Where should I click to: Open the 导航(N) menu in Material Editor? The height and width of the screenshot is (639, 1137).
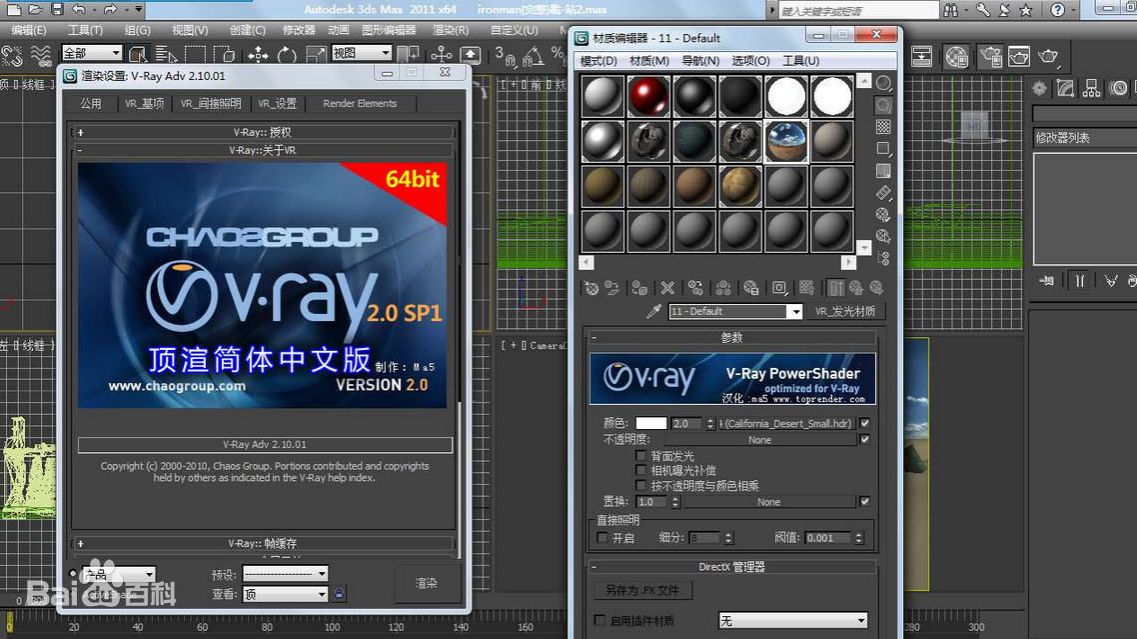(x=700, y=61)
